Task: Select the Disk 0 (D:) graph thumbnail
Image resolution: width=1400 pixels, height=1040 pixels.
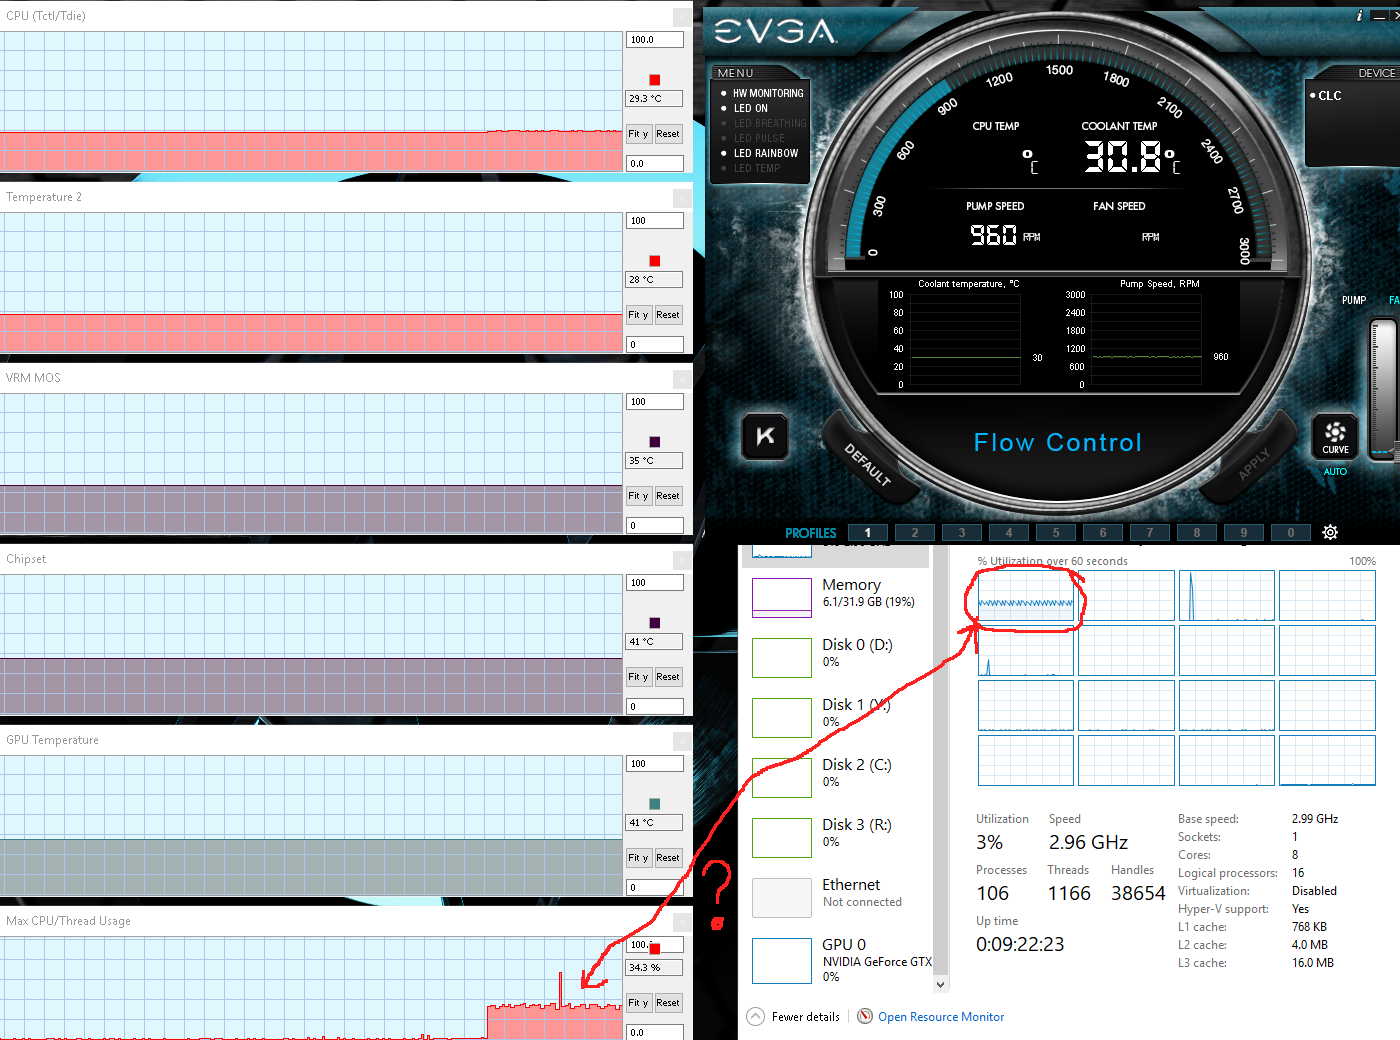Action: [782, 658]
